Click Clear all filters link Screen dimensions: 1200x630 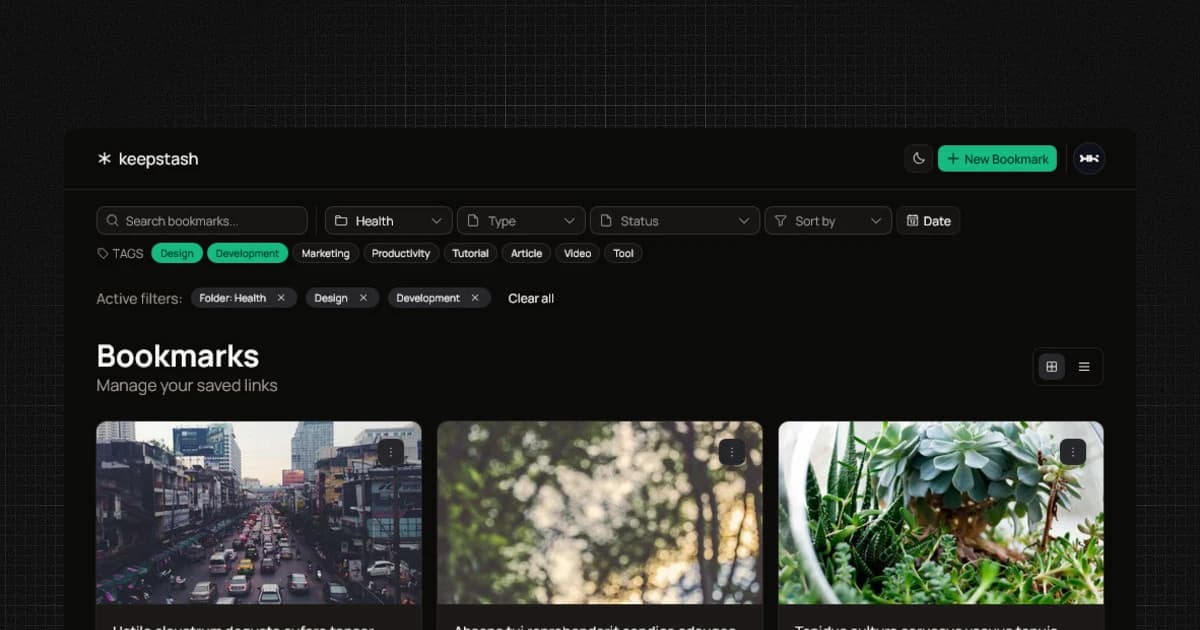coord(531,298)
